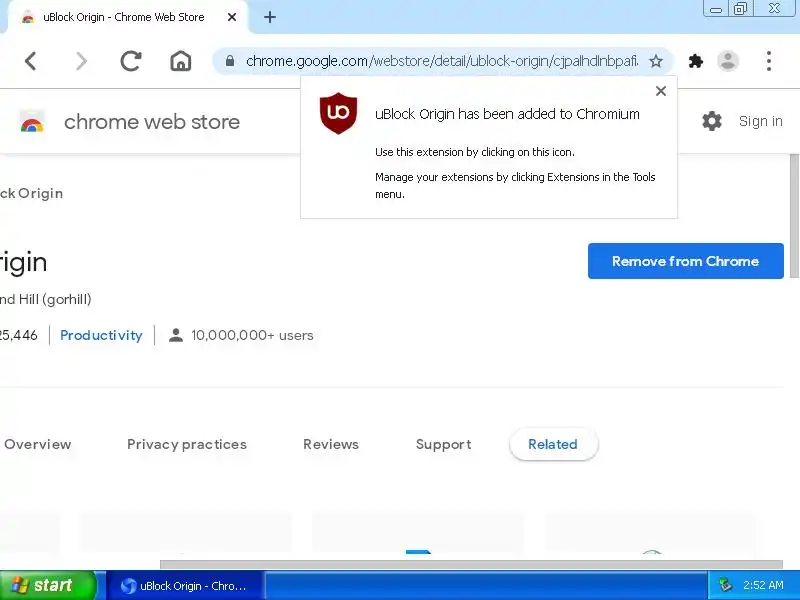
Task: Restore down the Chromium window
Action: (x=740, y=9)
